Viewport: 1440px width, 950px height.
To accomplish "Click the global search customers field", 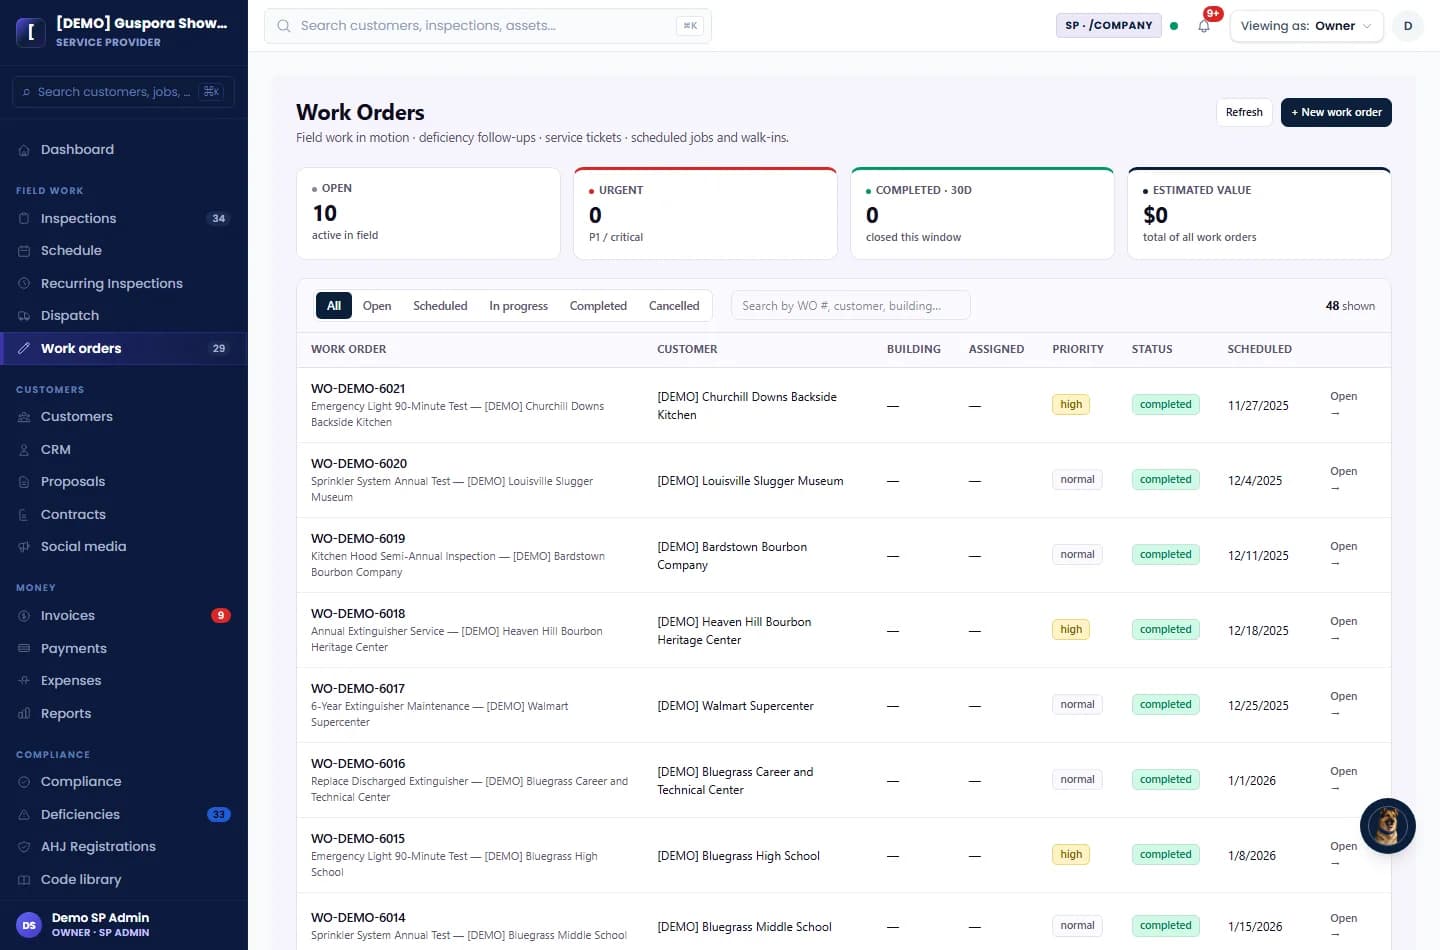I will point(488,26).
